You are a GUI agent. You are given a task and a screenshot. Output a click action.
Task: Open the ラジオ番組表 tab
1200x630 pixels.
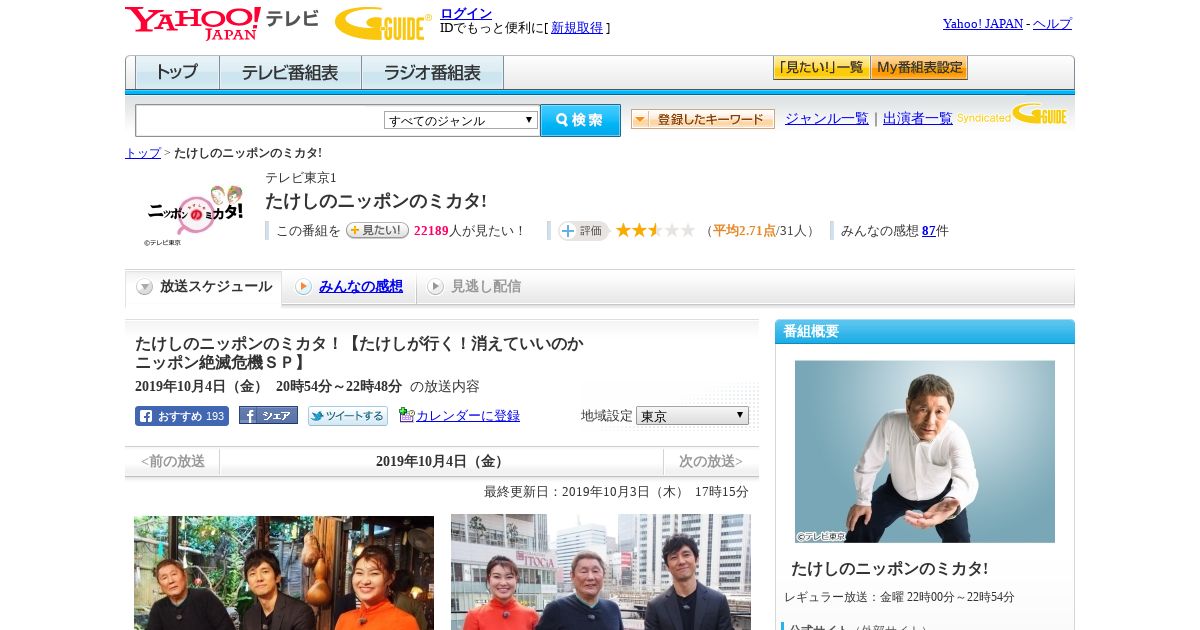pyautogui.click(x=432, y=73)
